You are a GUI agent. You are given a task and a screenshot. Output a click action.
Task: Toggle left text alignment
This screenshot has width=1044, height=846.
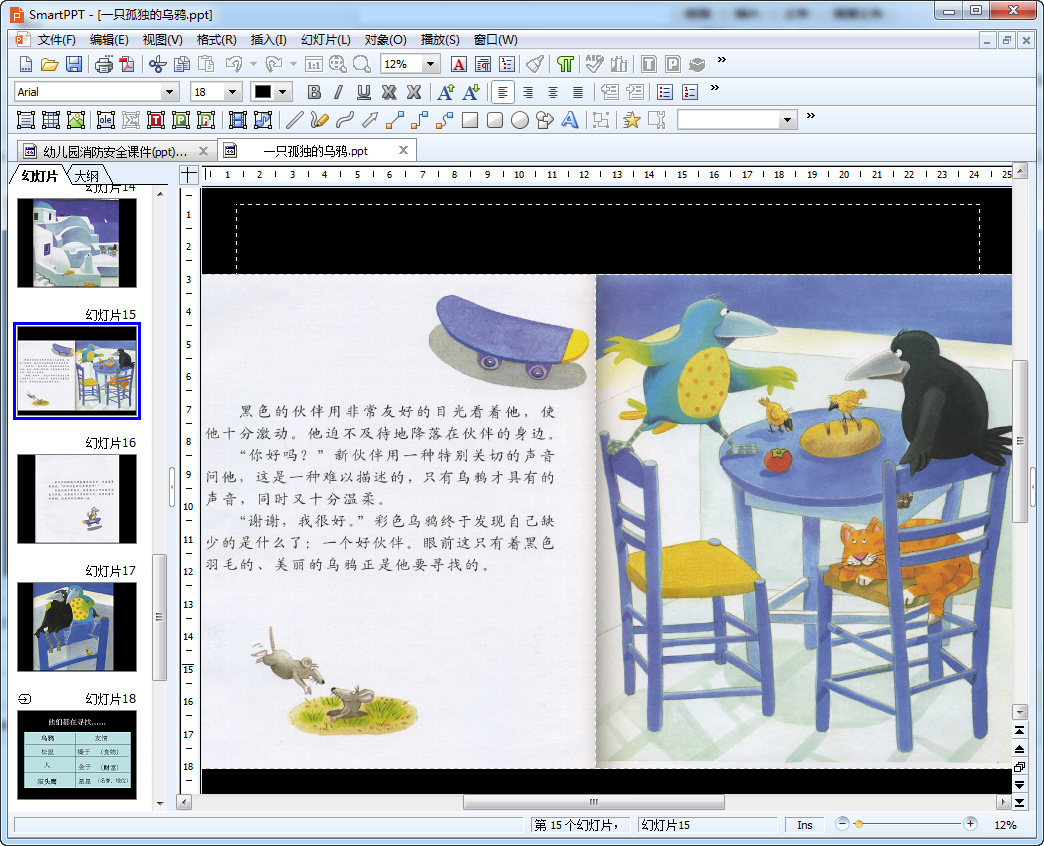click(503, 92)
